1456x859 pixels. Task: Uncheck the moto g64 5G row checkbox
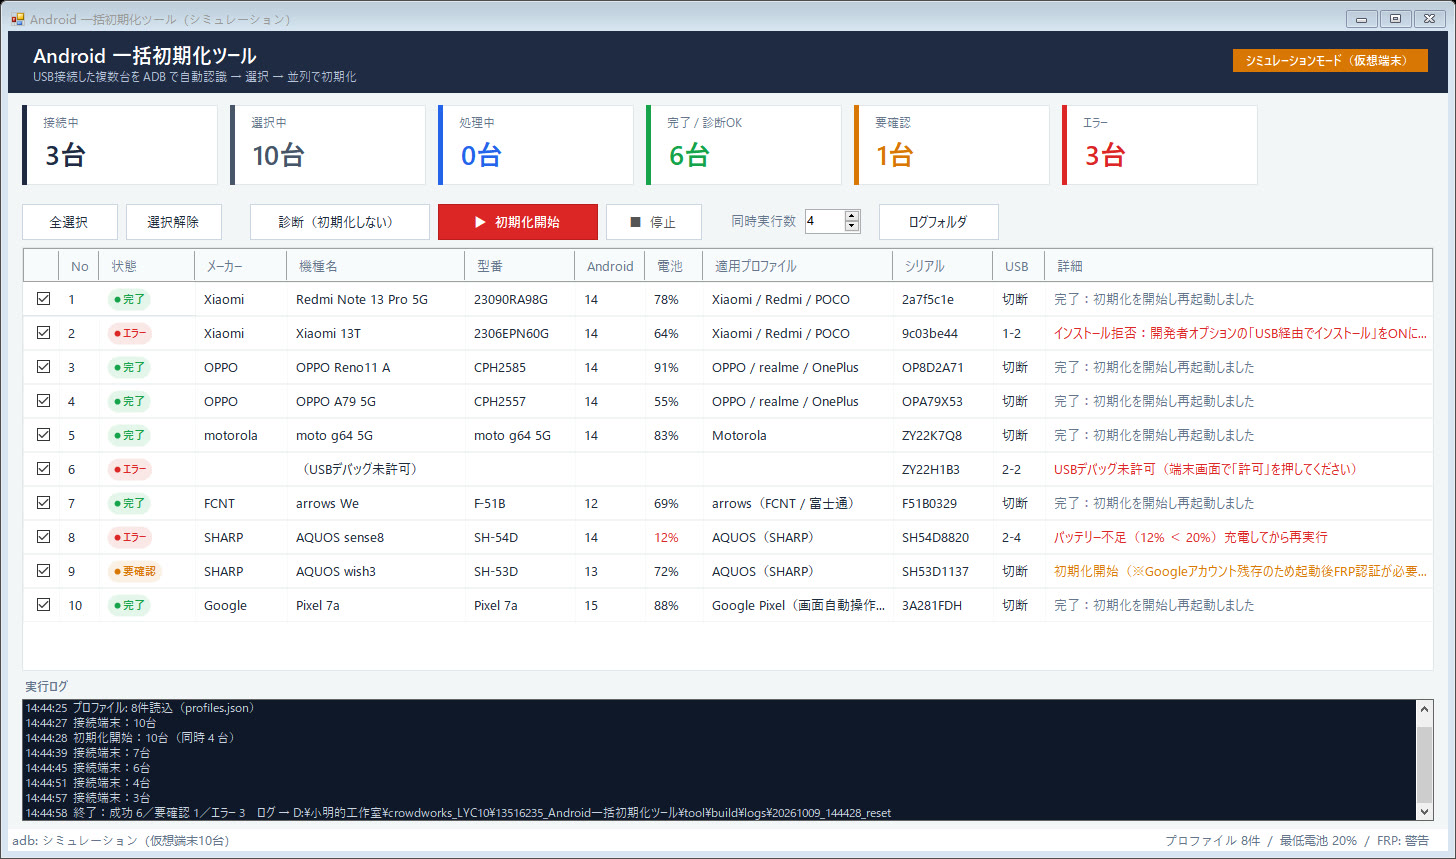[x=43, y=435]
